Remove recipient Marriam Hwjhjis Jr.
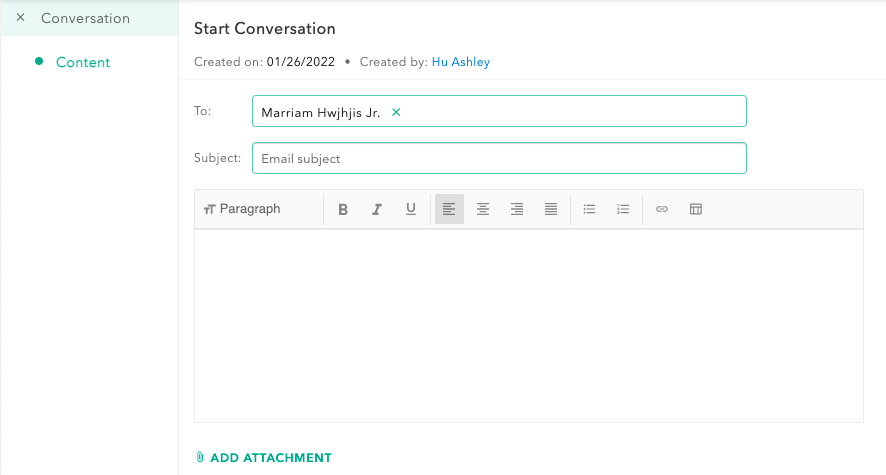 coord(396,113)
